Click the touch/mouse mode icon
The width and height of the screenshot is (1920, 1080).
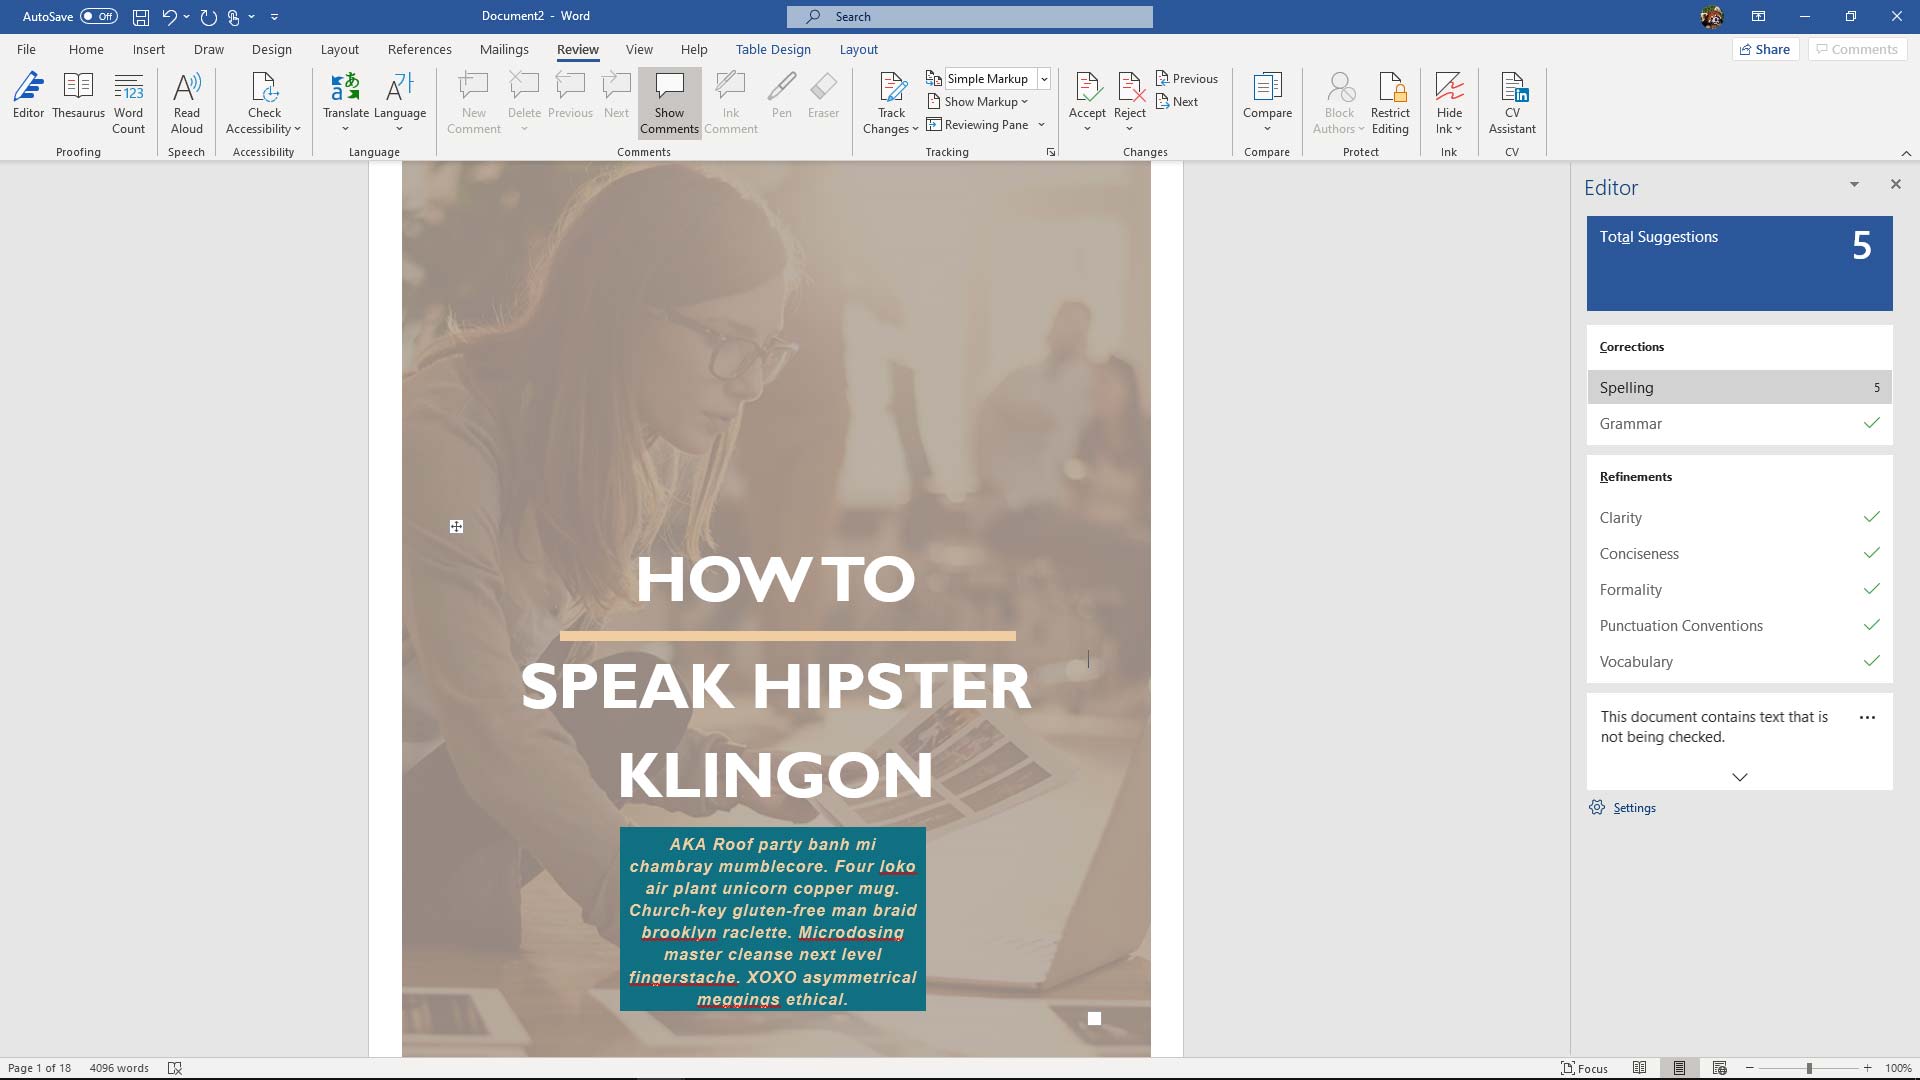pos(234,17)
